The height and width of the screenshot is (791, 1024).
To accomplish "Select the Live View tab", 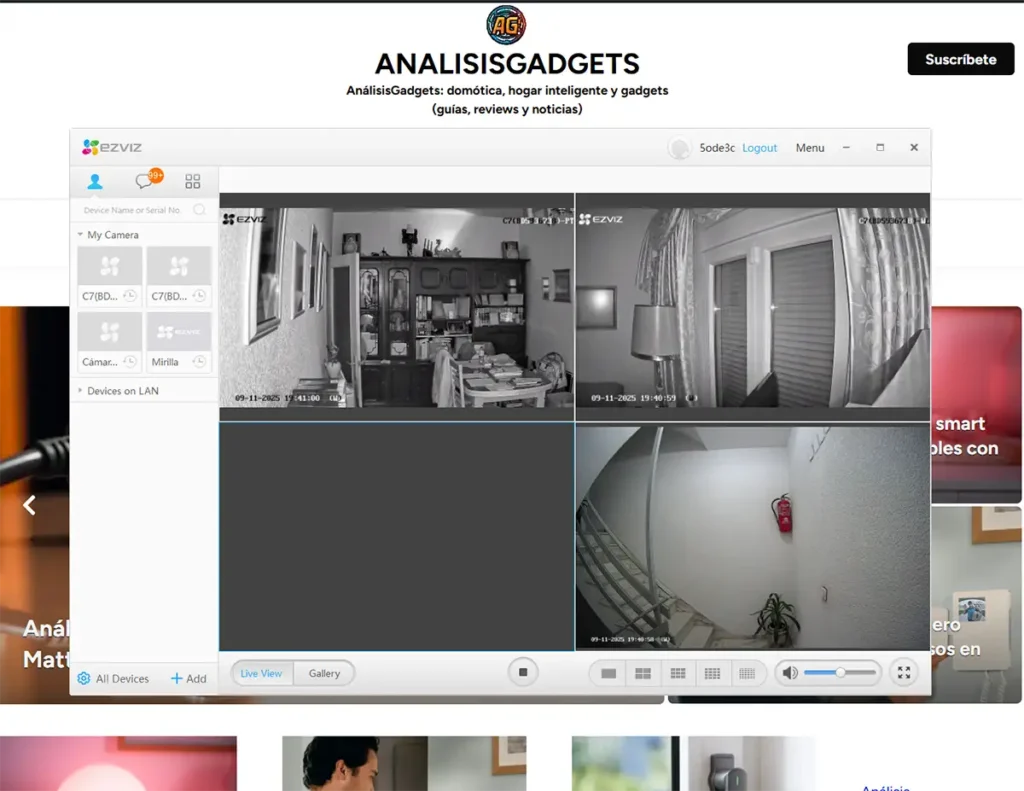I will point(261,674).
